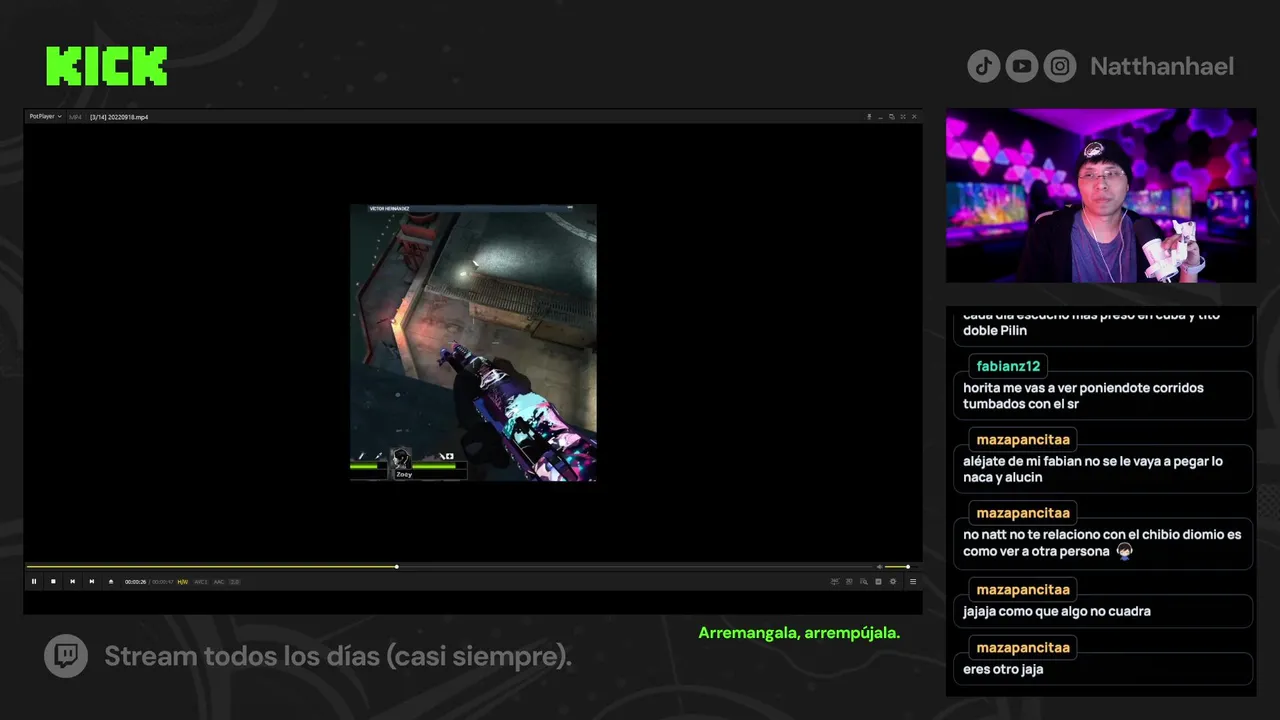Open the PotPlayer main menu dropdown

point(46,117)
